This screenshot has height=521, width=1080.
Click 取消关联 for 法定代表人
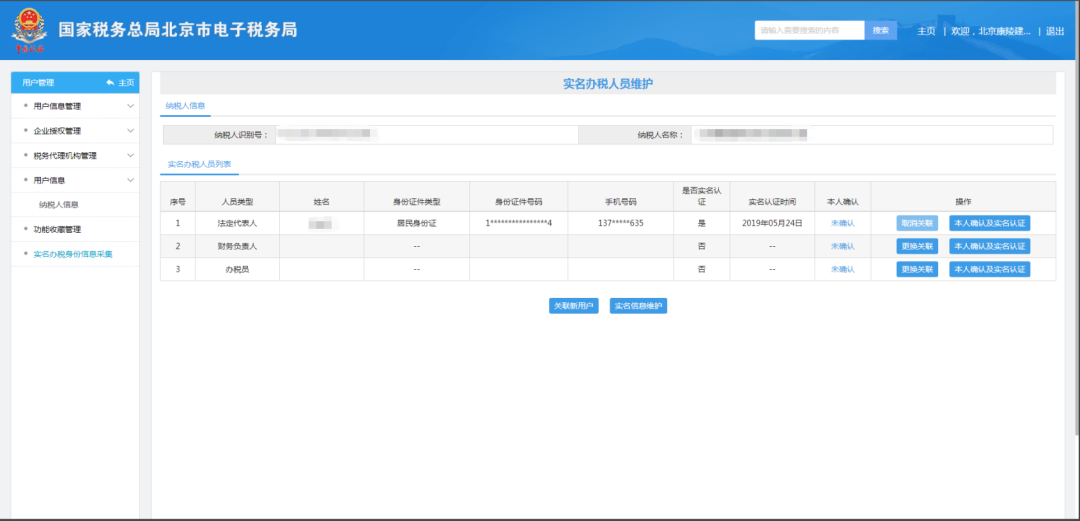[x=917, y=223]
